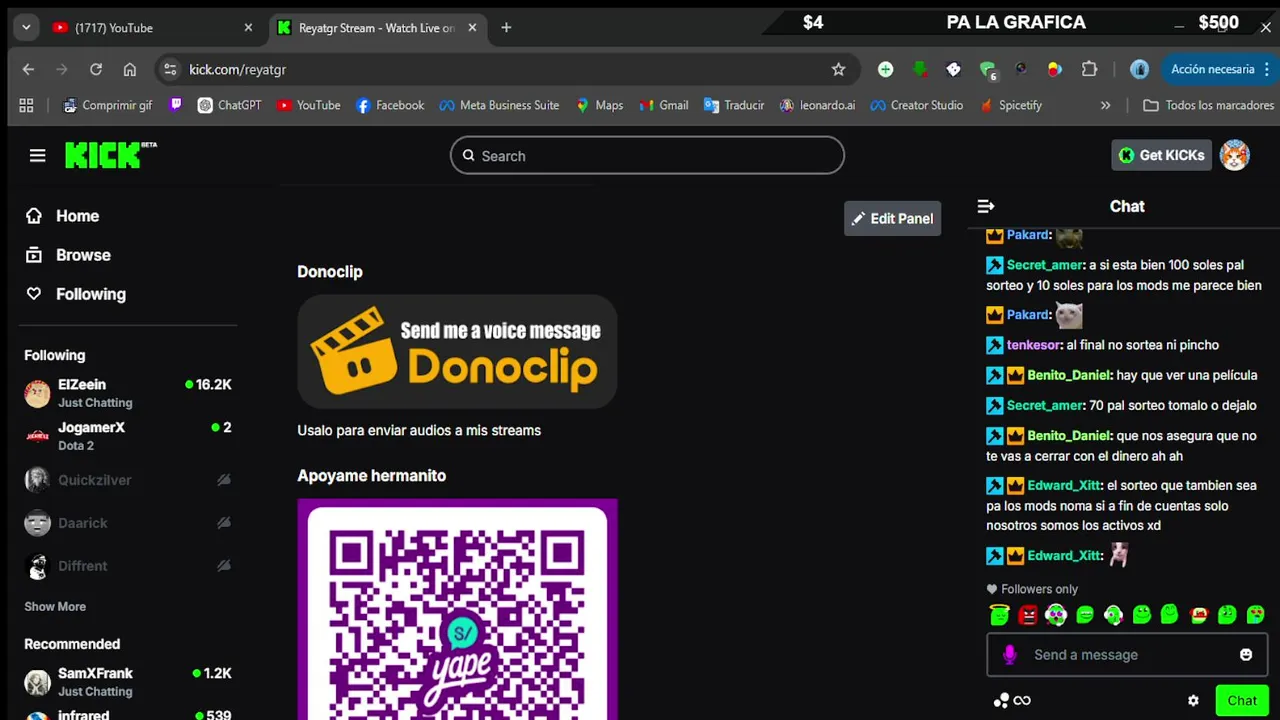The height and width of the screenshot is (720, 1280).
Task: Open offline Daarick channel
Action: click(128, 523)
